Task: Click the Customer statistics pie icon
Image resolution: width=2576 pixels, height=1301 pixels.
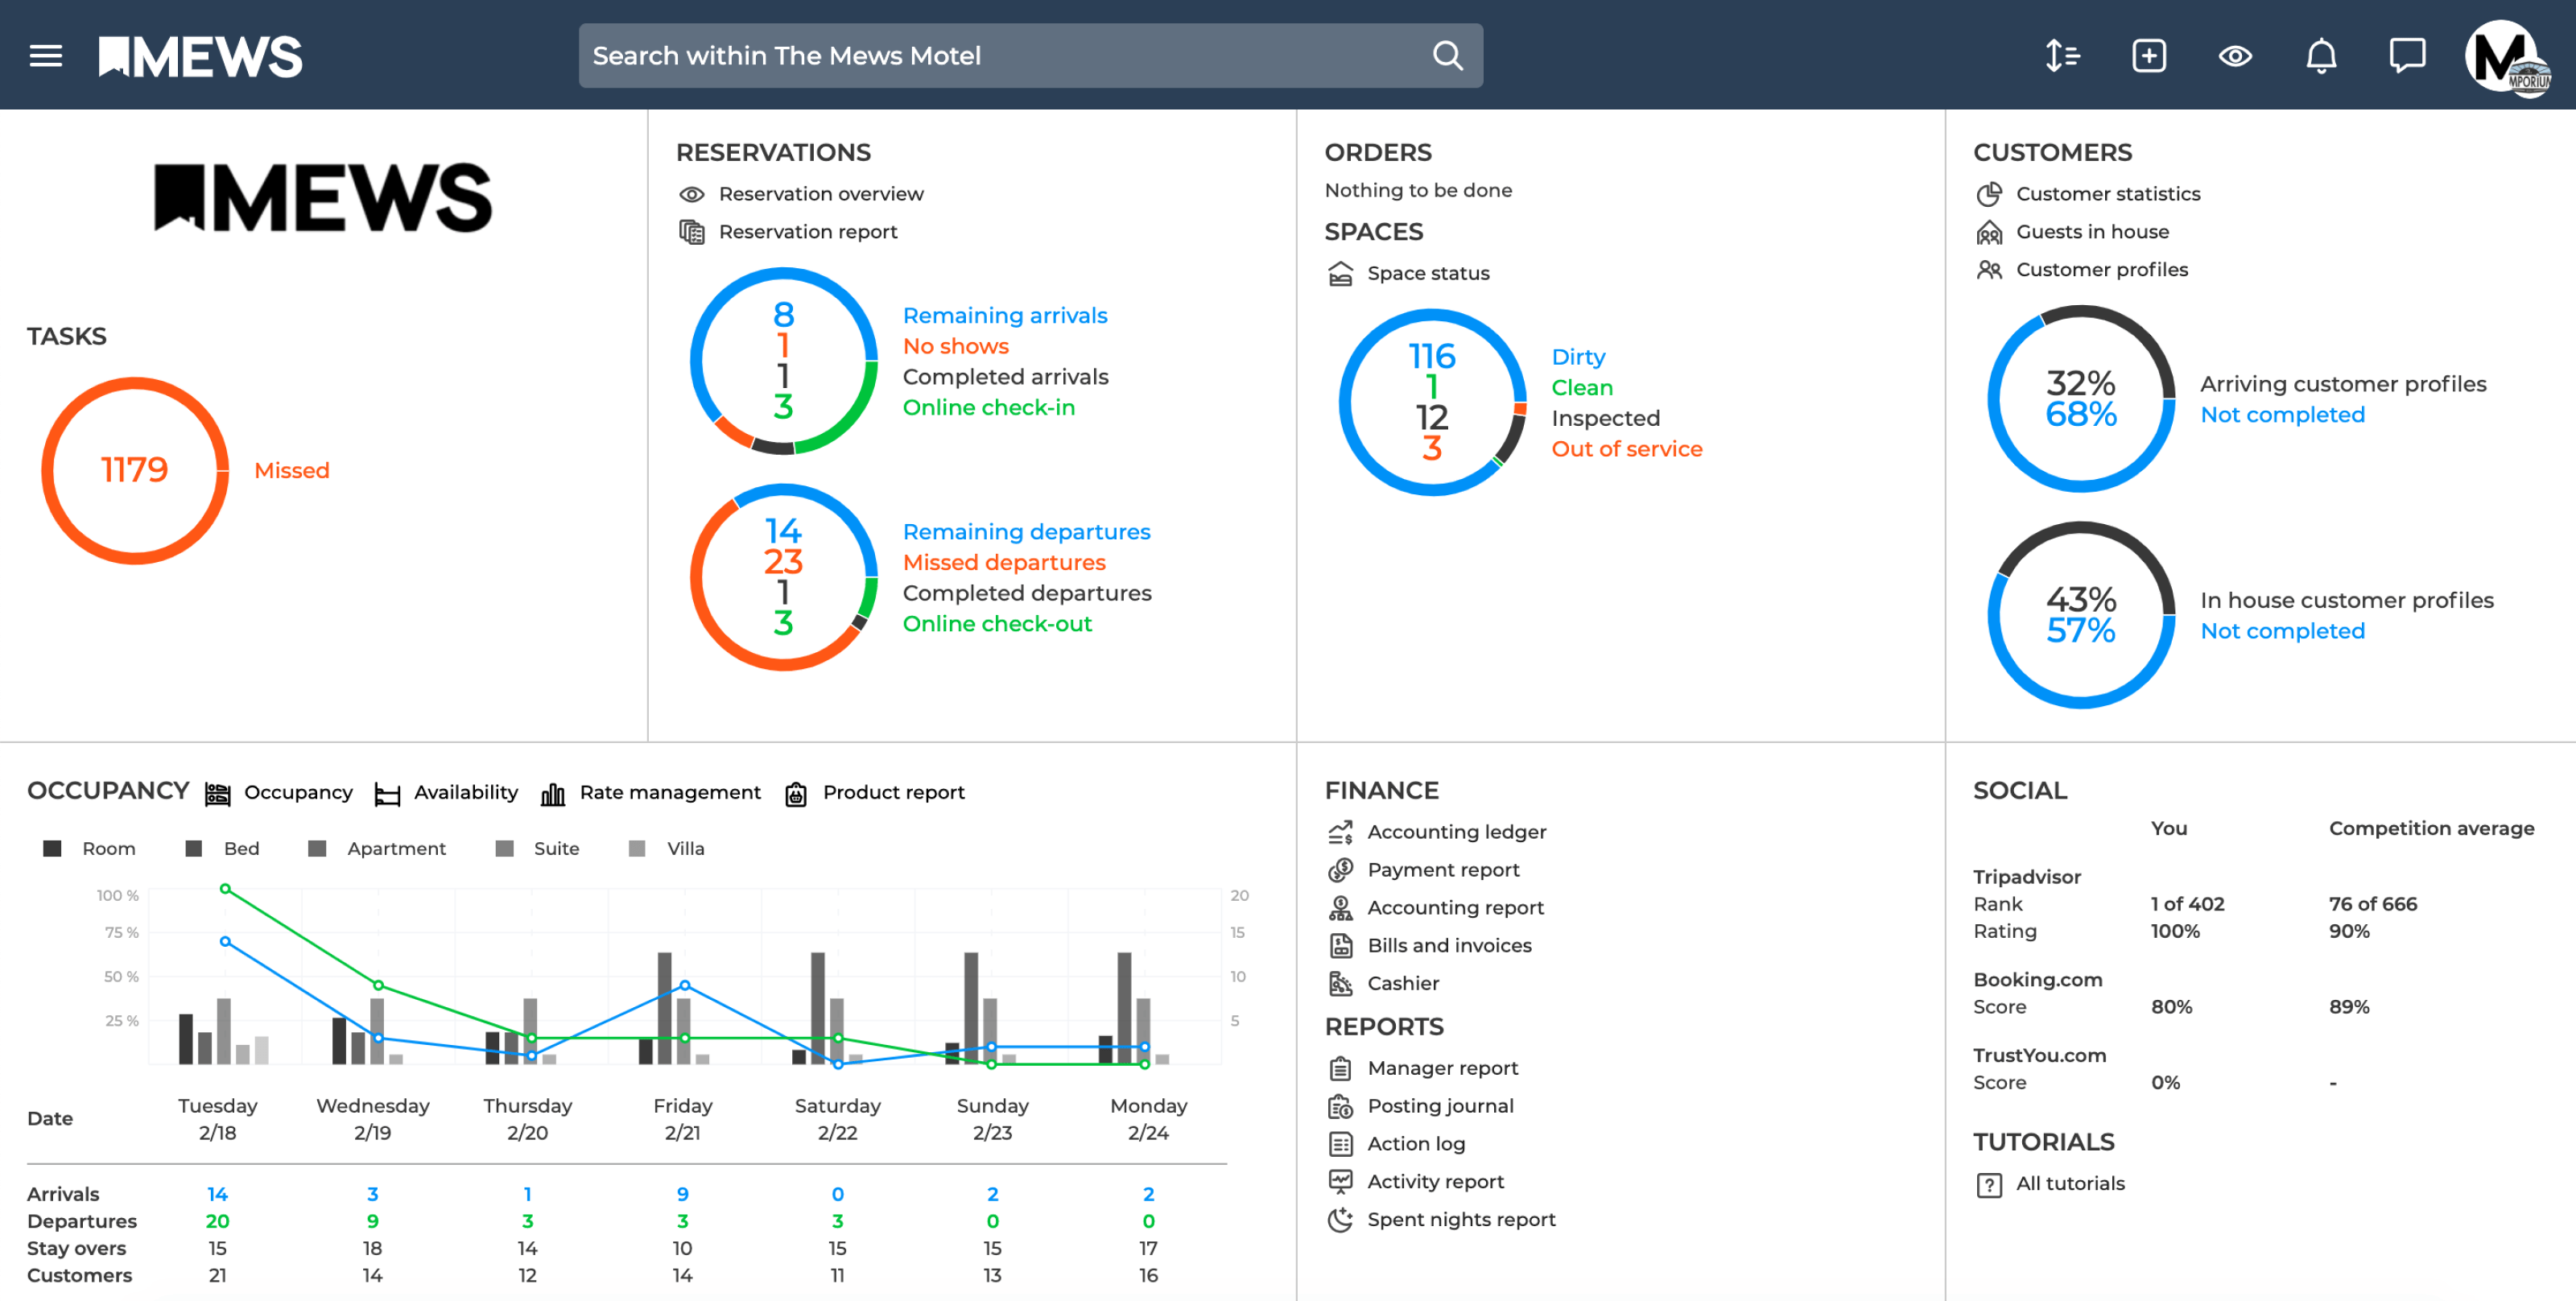Action: [1989, 194]
